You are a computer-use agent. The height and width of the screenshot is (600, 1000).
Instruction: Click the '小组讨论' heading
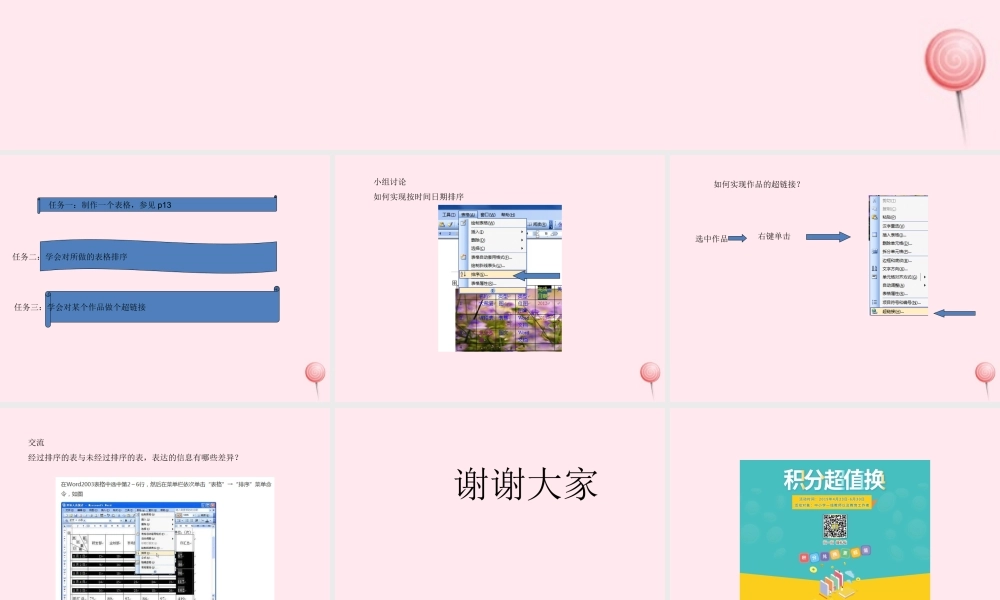tap(390, 182)
